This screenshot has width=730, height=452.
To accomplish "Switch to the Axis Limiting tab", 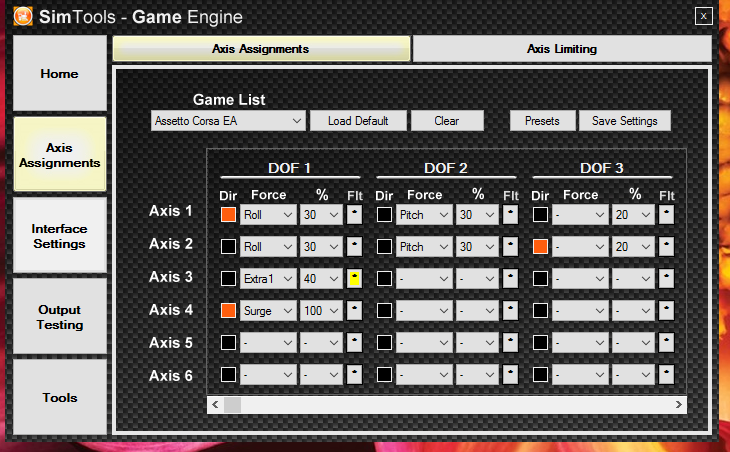I will 562,49.
